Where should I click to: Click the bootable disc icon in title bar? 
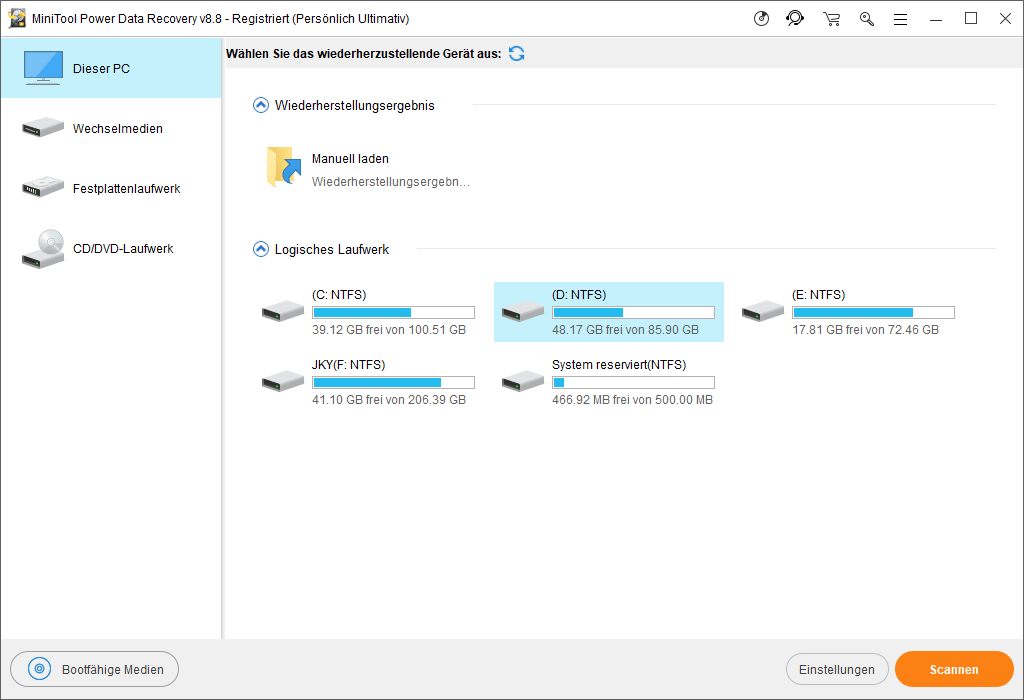[x=762, y=18]
